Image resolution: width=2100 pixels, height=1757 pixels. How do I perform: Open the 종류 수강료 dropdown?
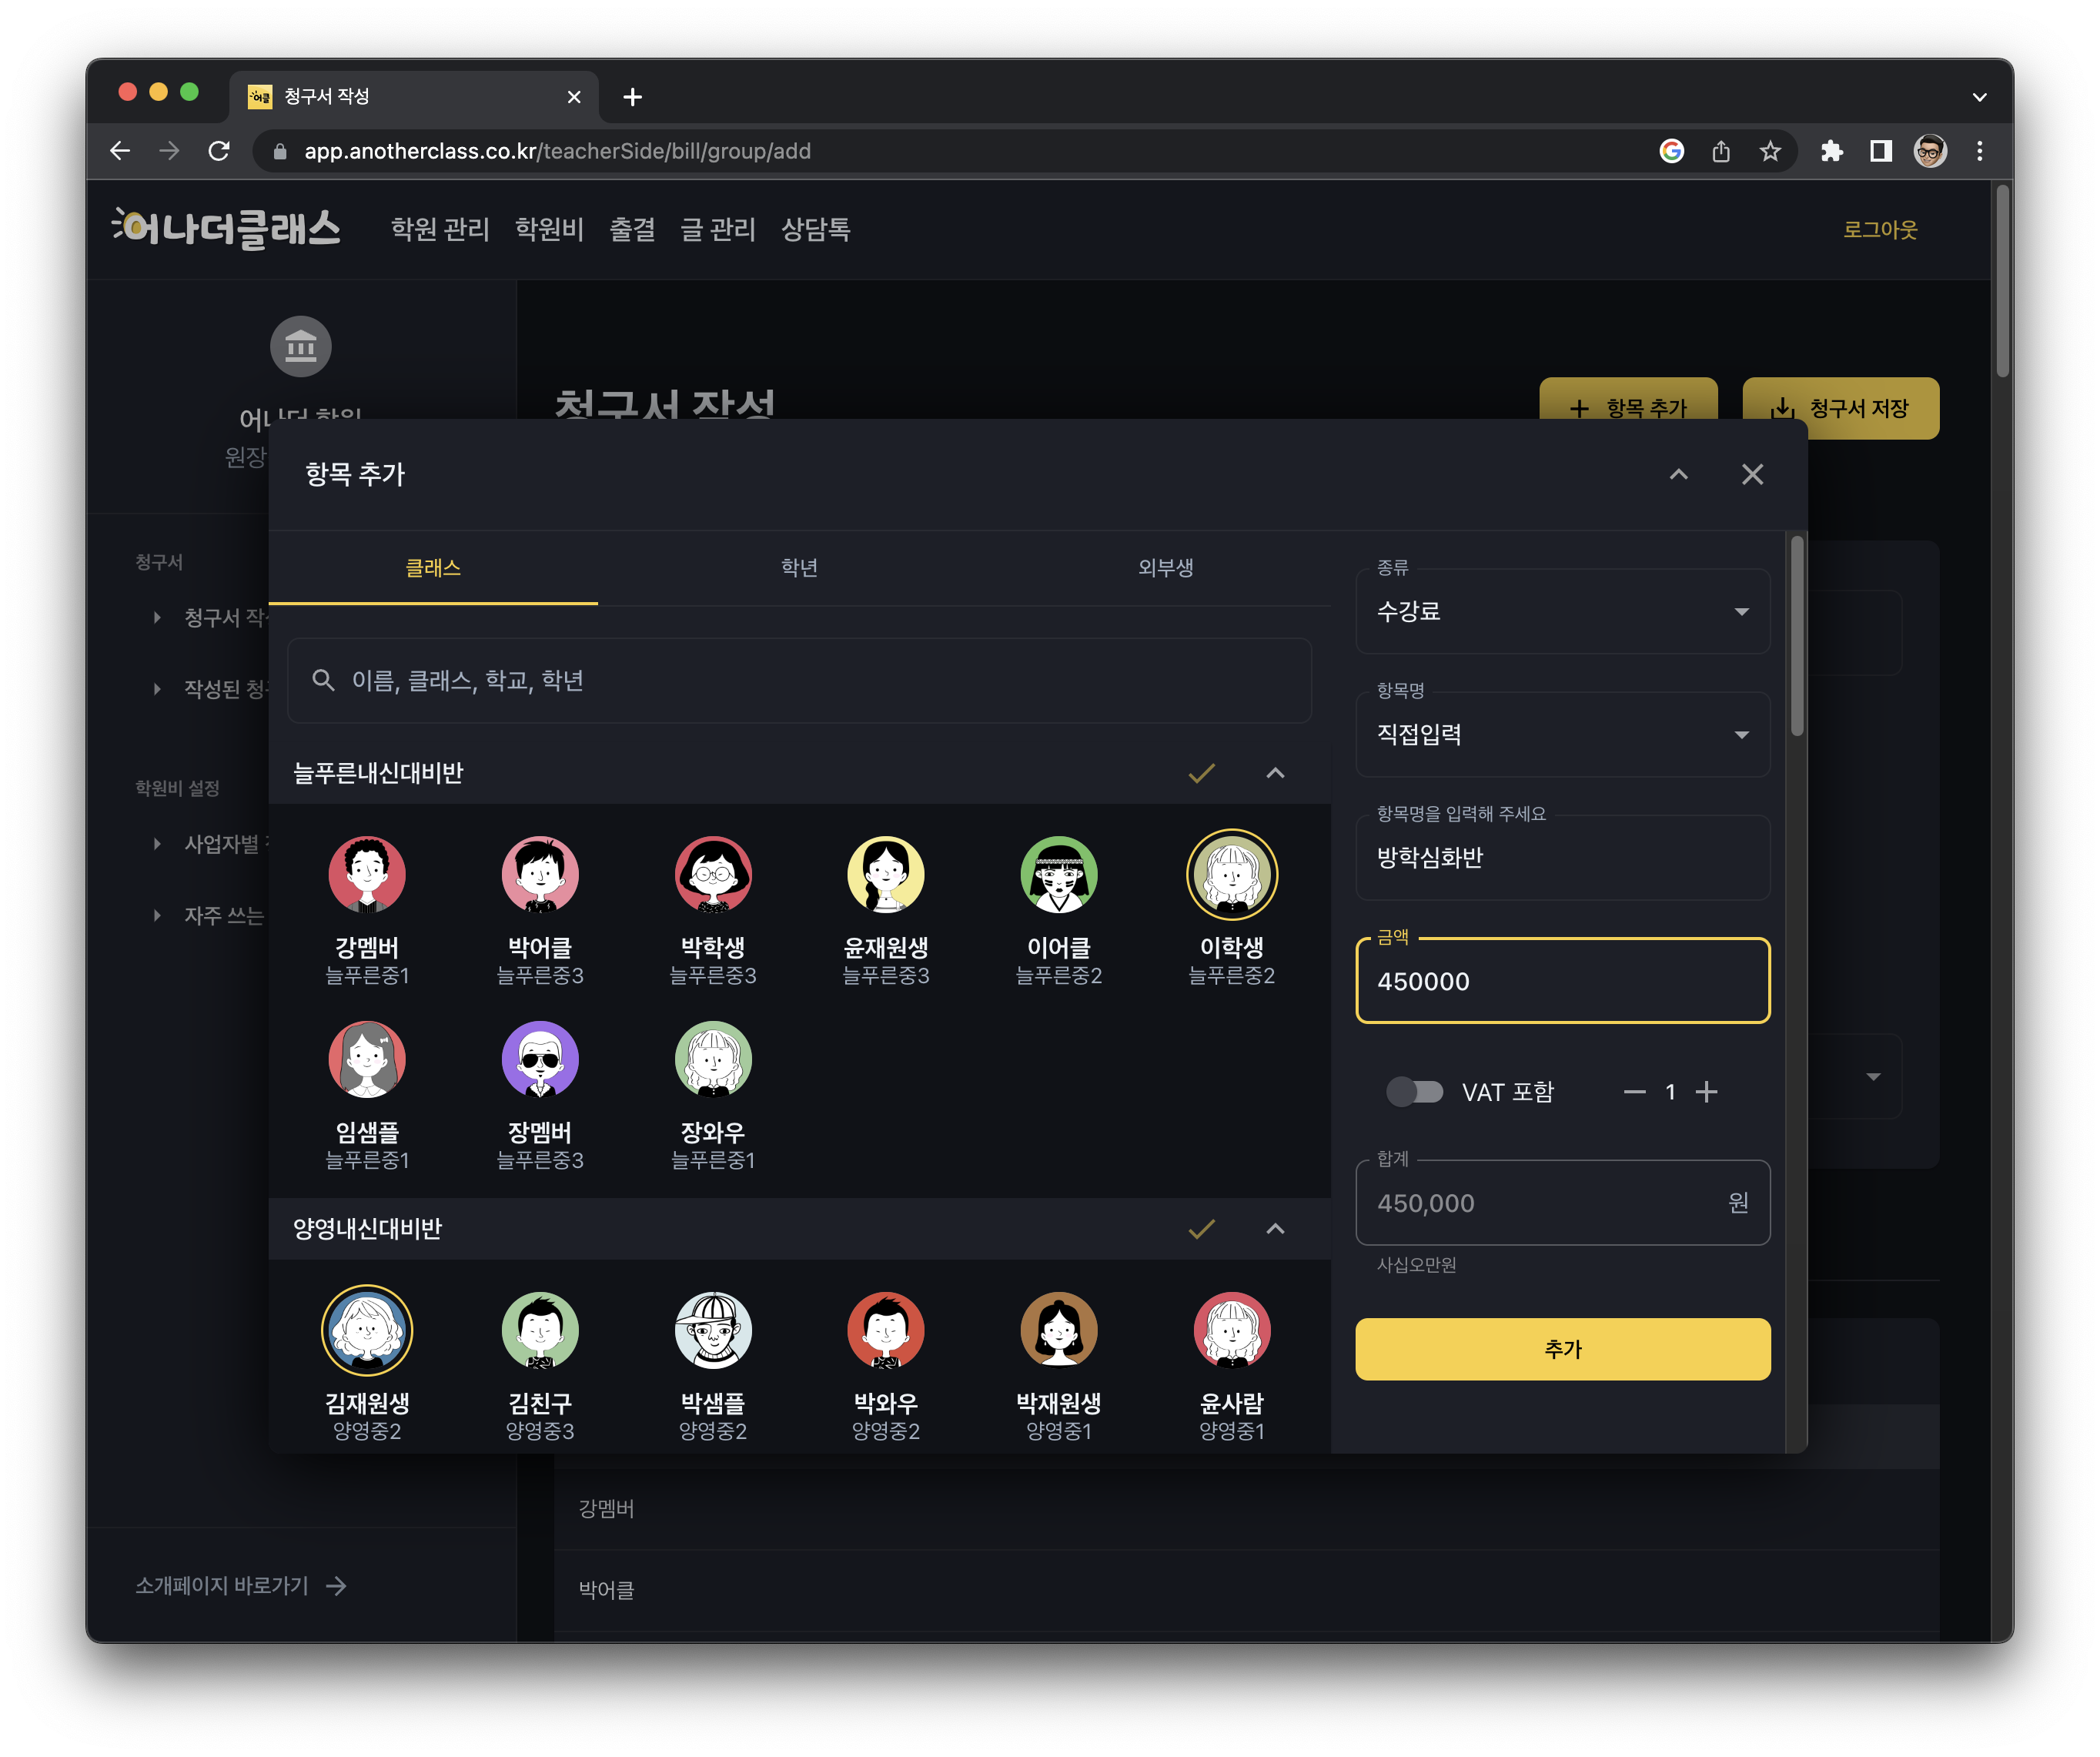pyautogui.click(x=1562, y=611)
